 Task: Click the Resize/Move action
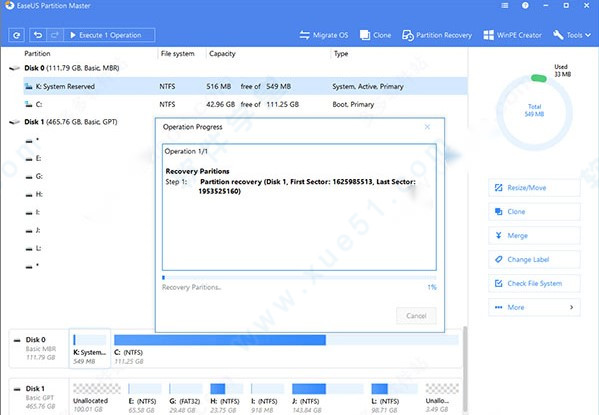[x=534, y=188]
